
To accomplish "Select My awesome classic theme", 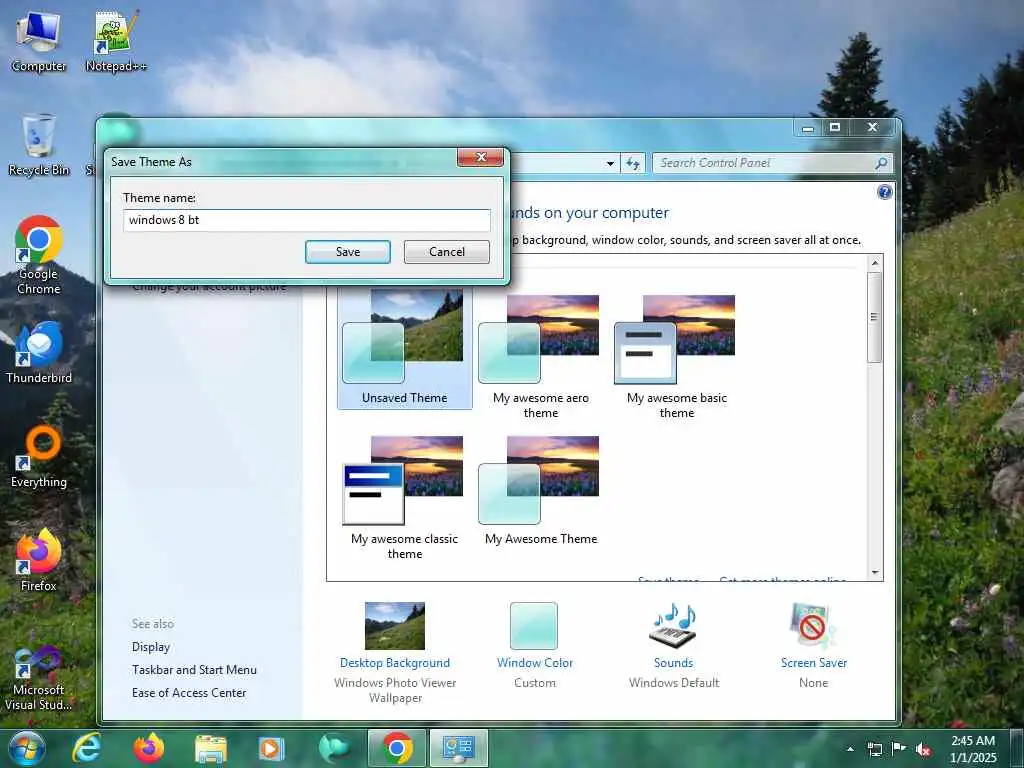I will 404,497.
